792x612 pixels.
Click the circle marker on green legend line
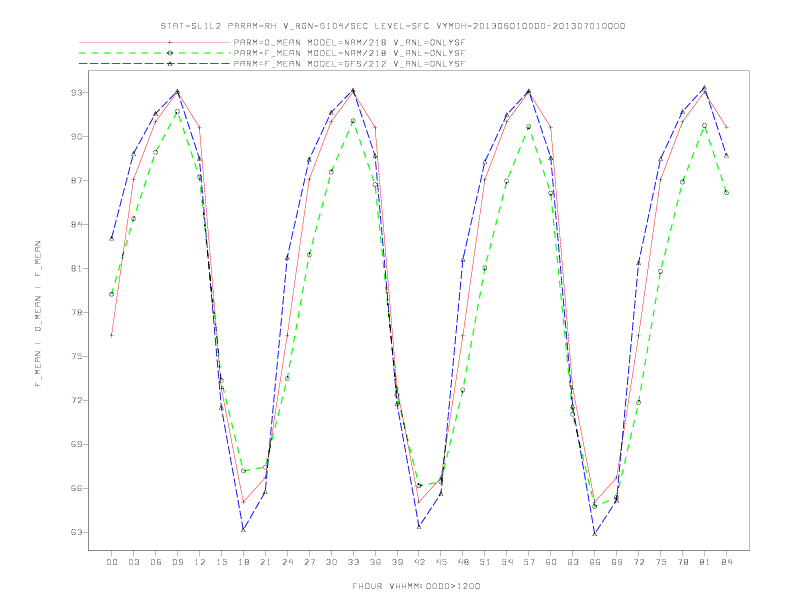(170, 53)
